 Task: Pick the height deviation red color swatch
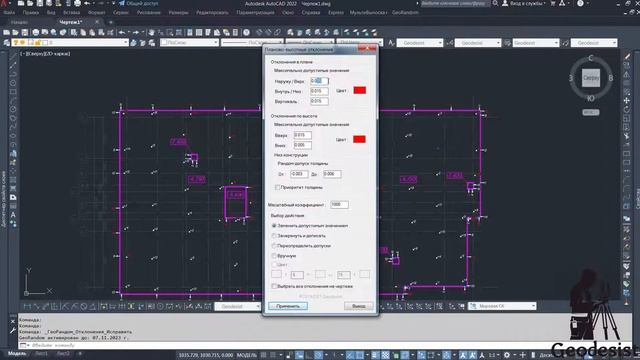coord(359,139)
